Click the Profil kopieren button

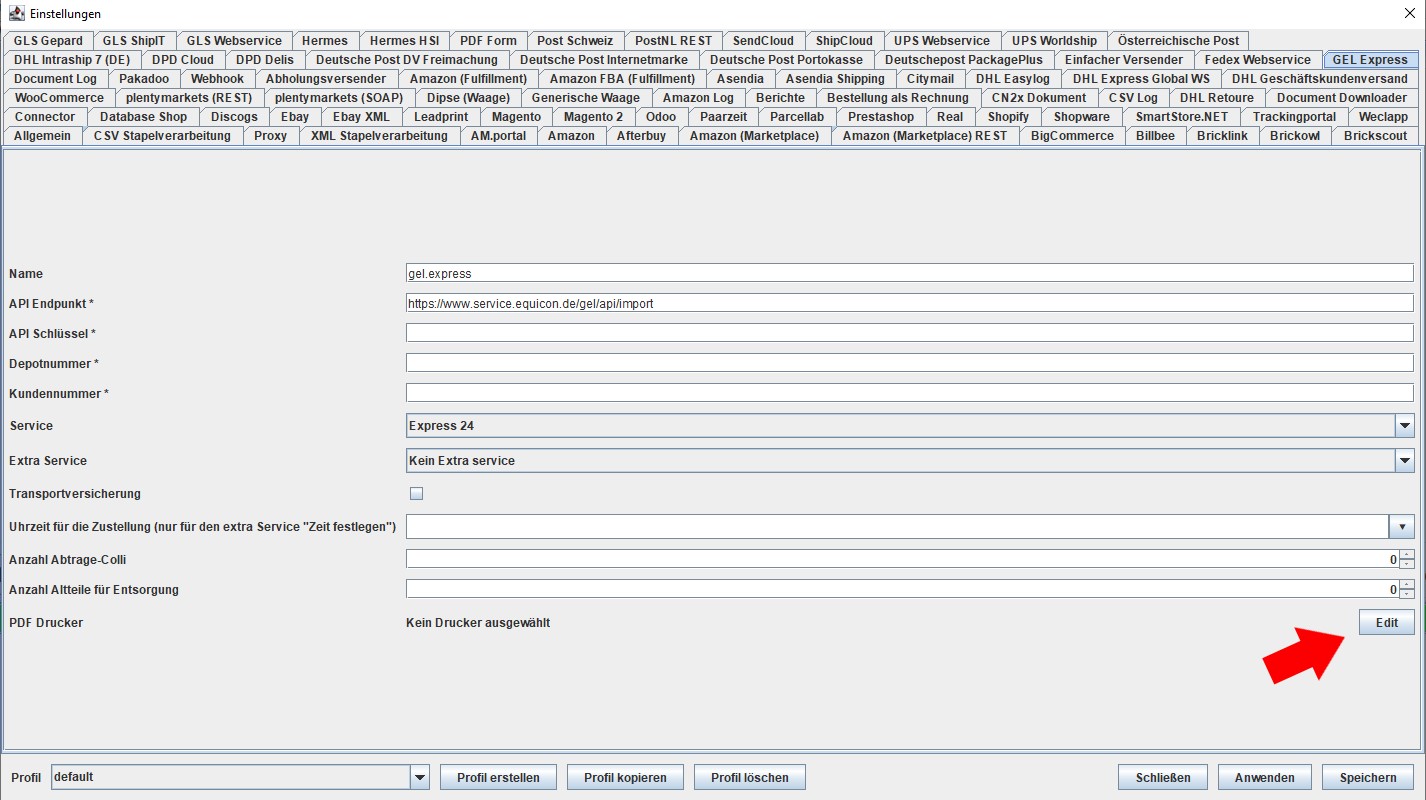tap(625, 778)
